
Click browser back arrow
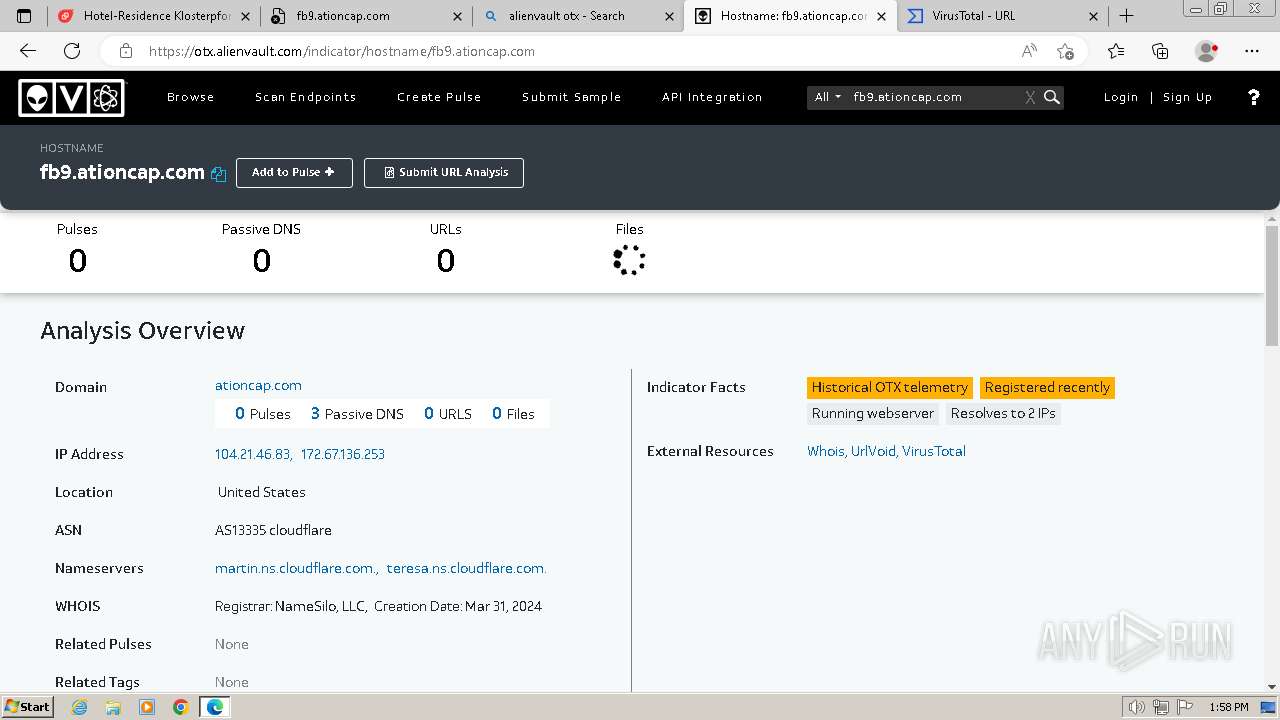[28, 51]
